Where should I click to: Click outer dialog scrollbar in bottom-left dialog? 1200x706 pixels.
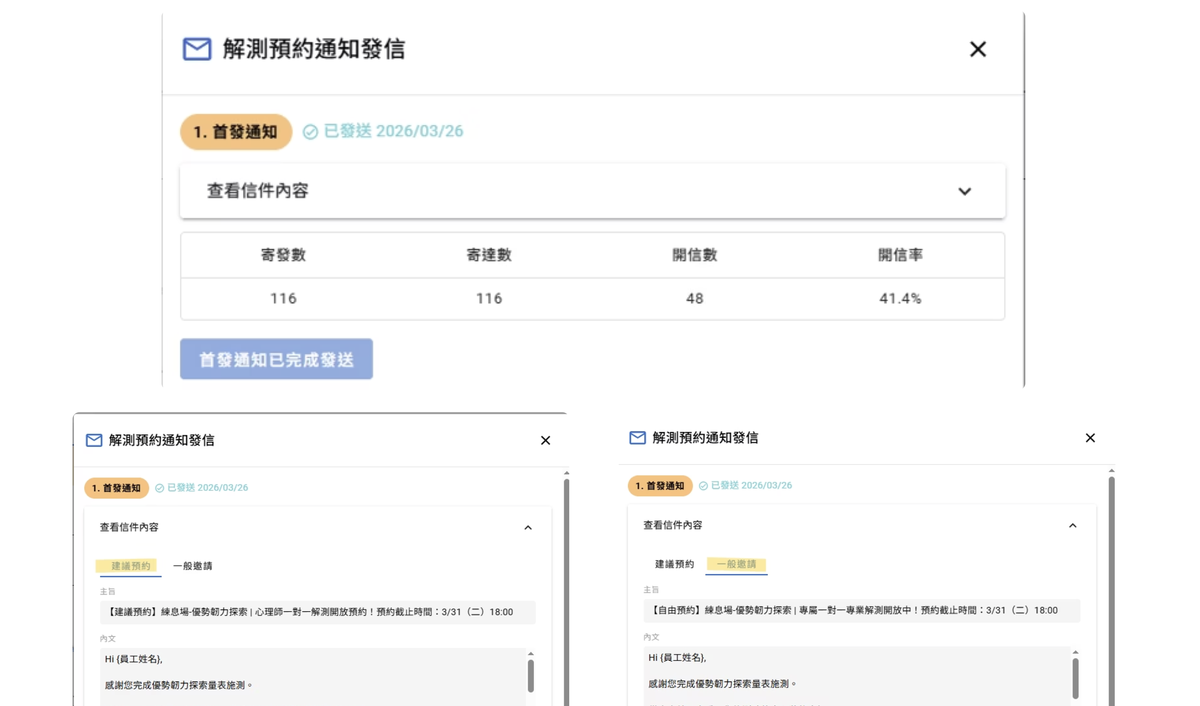[566, 590]
